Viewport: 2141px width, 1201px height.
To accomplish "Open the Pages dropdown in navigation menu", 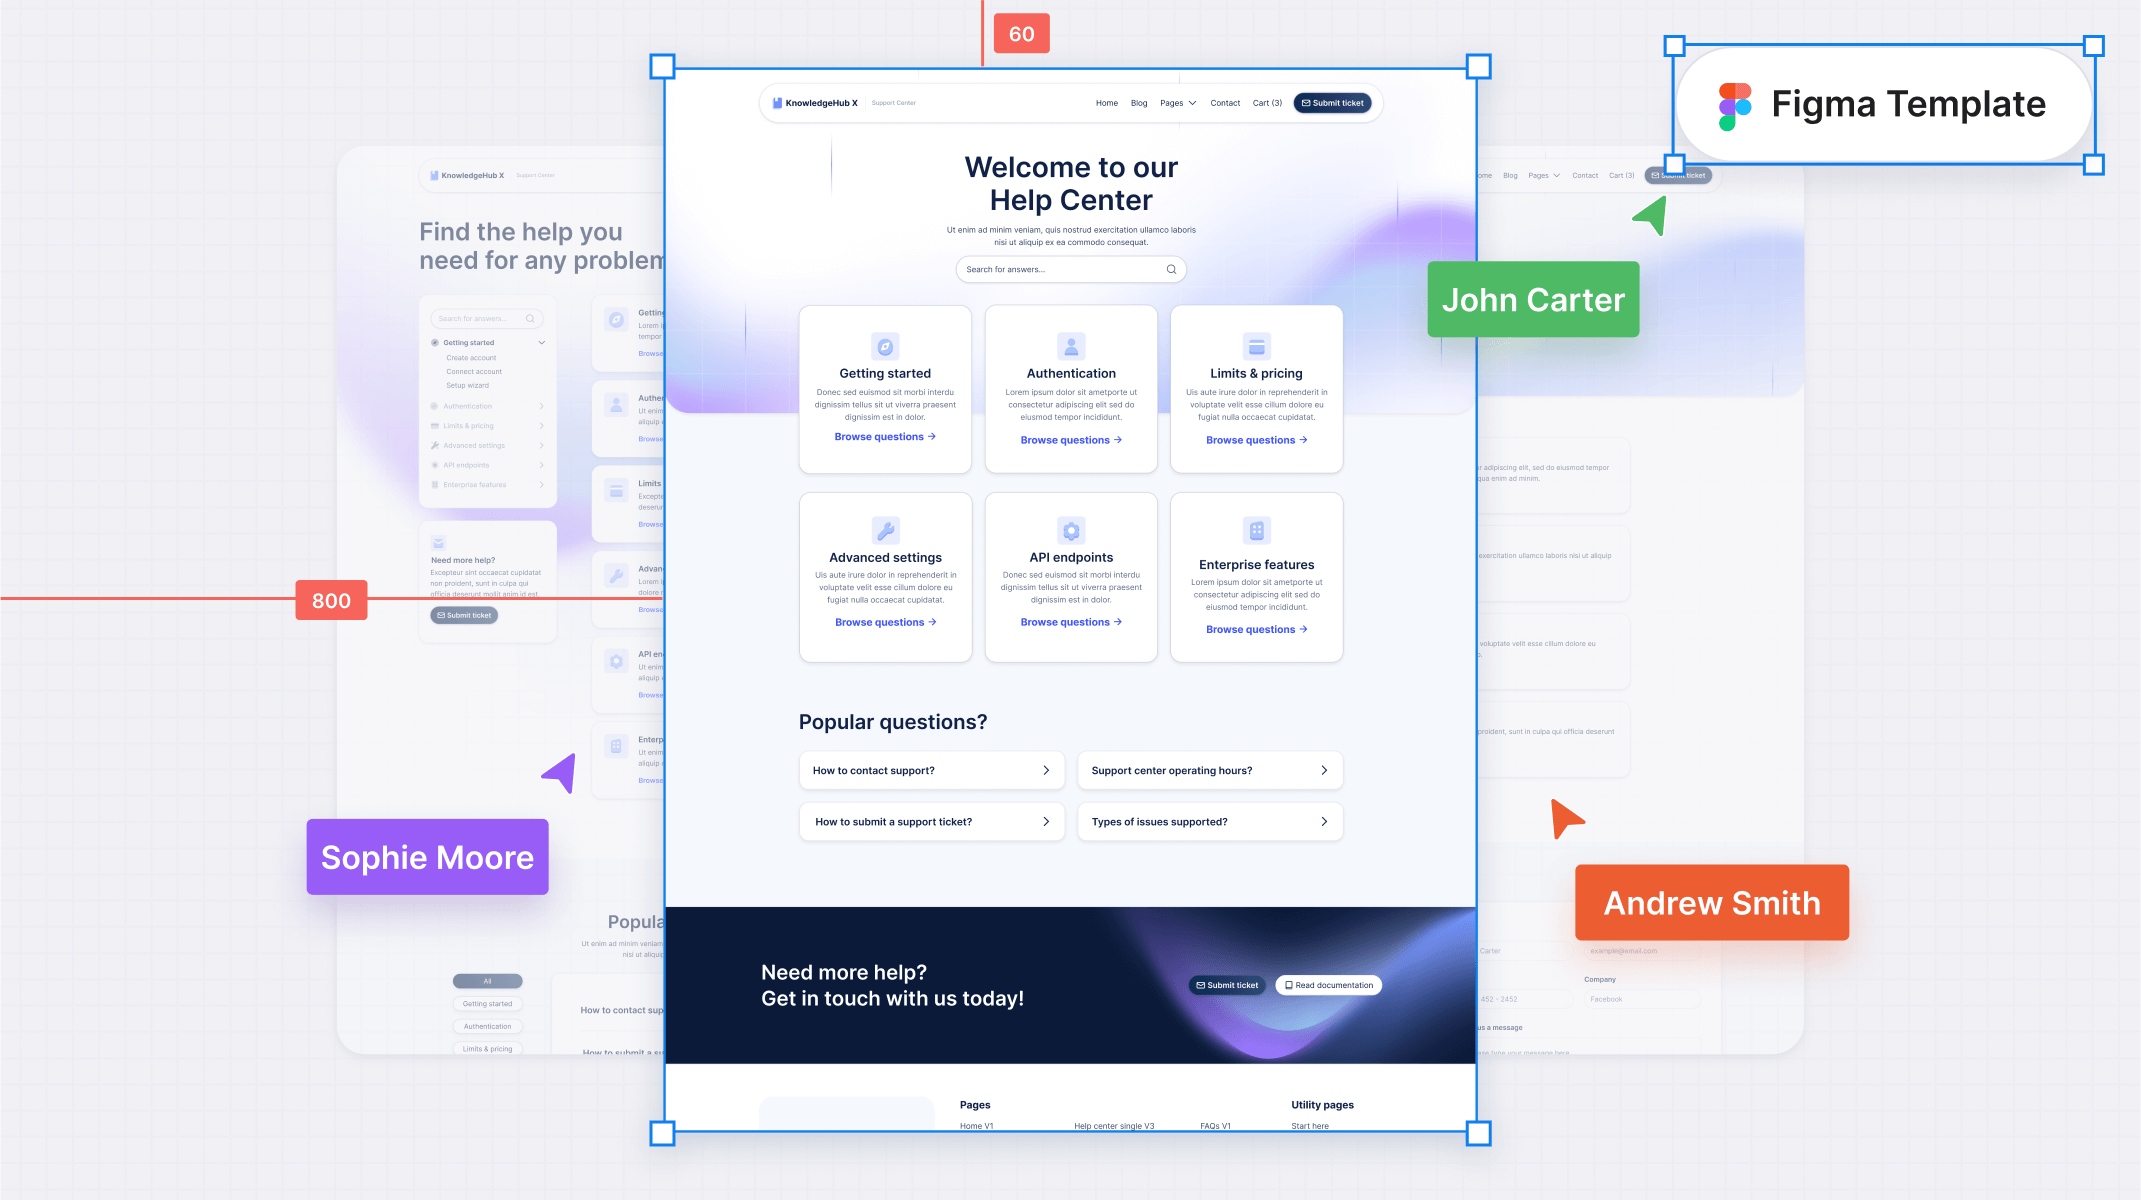I will point(1178,103).
